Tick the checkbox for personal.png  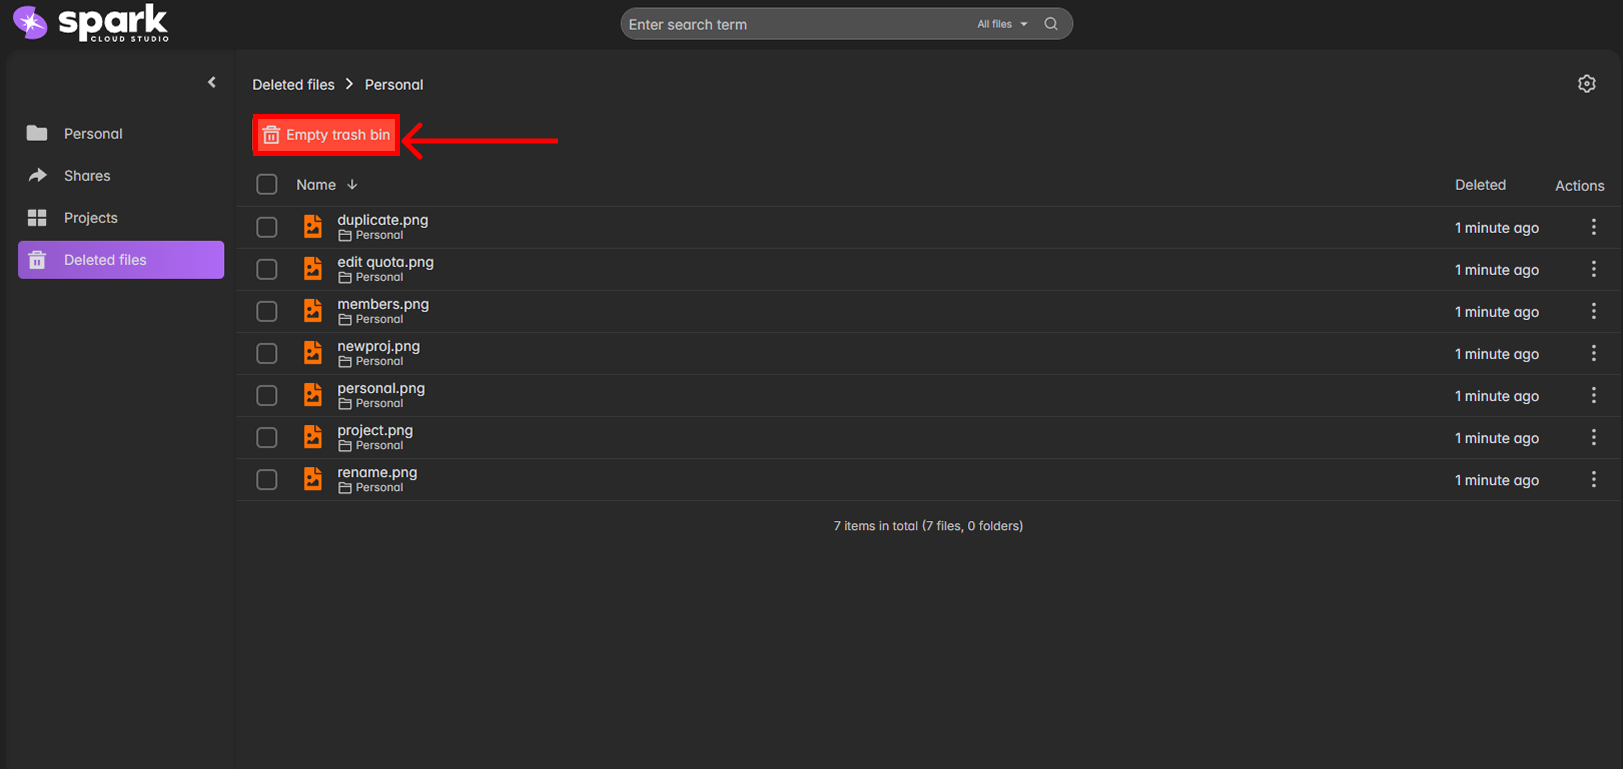pos(267,396)
